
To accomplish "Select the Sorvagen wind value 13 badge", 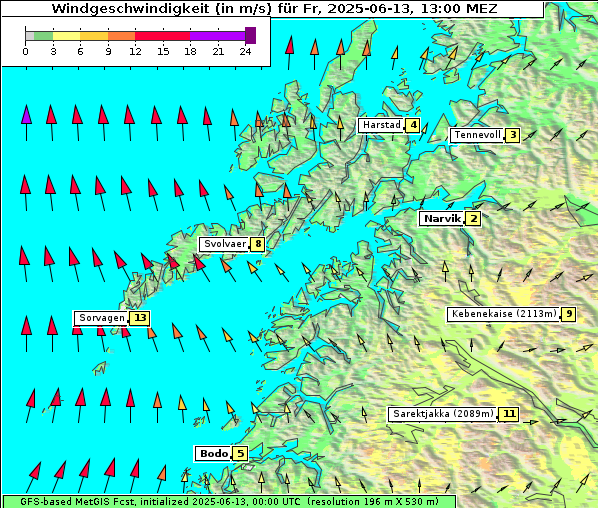I will point(140,318).
